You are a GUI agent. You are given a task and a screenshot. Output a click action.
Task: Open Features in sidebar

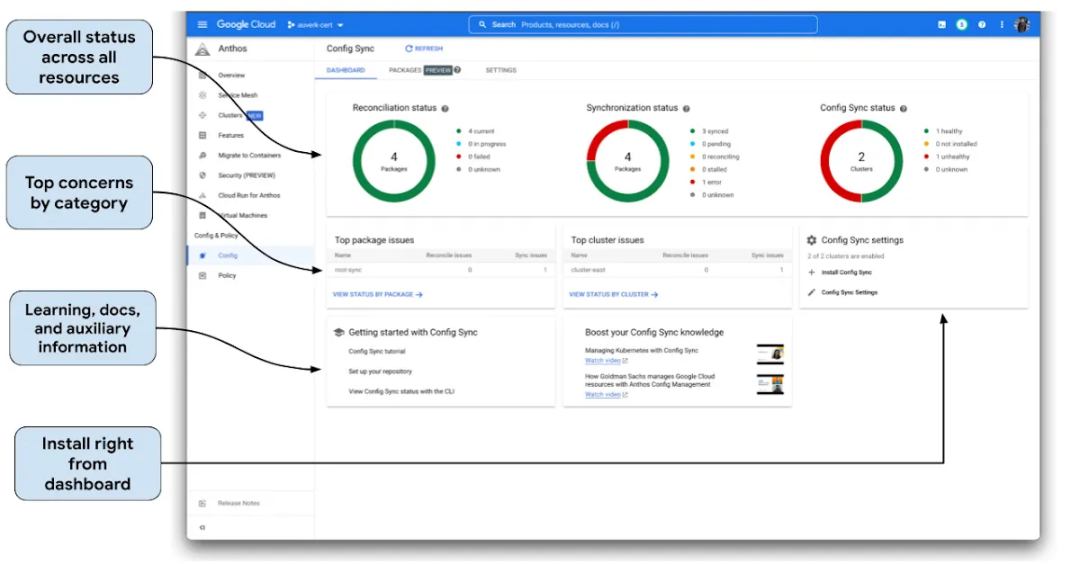point(231,135)
